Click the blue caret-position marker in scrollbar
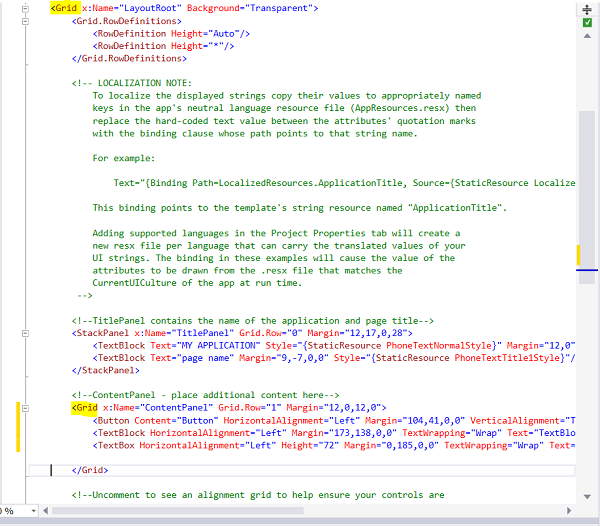 click(587, 270)
